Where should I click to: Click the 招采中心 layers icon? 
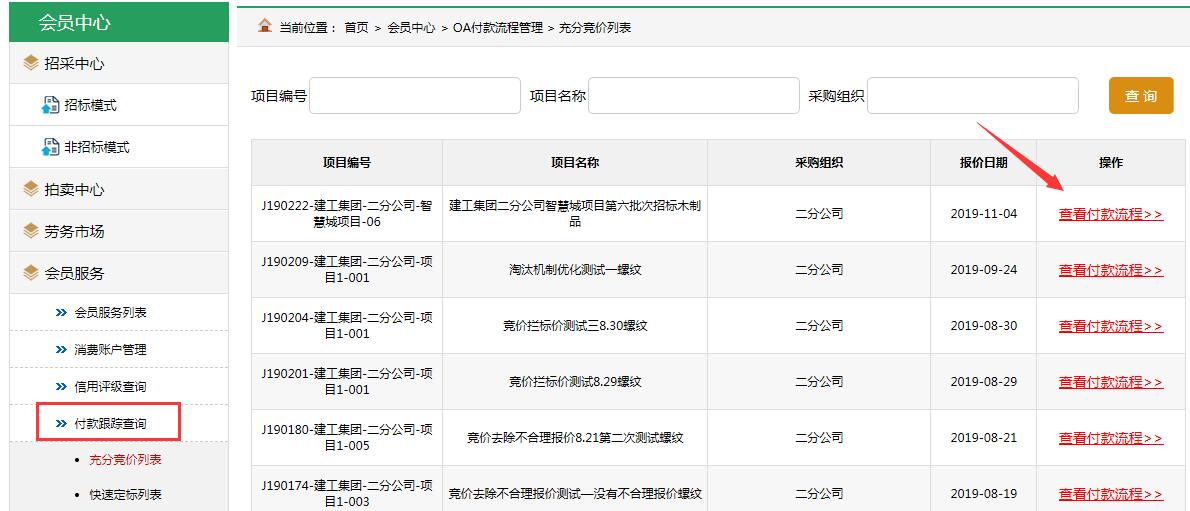[x=30, y=63]
